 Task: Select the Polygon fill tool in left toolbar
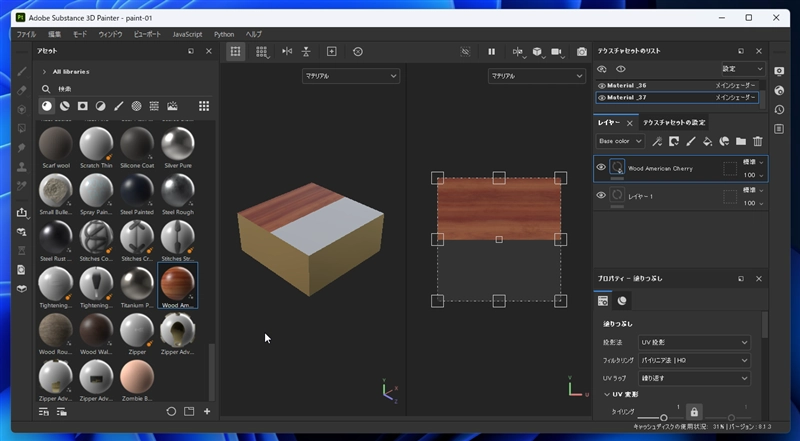(x=21, y=128)
